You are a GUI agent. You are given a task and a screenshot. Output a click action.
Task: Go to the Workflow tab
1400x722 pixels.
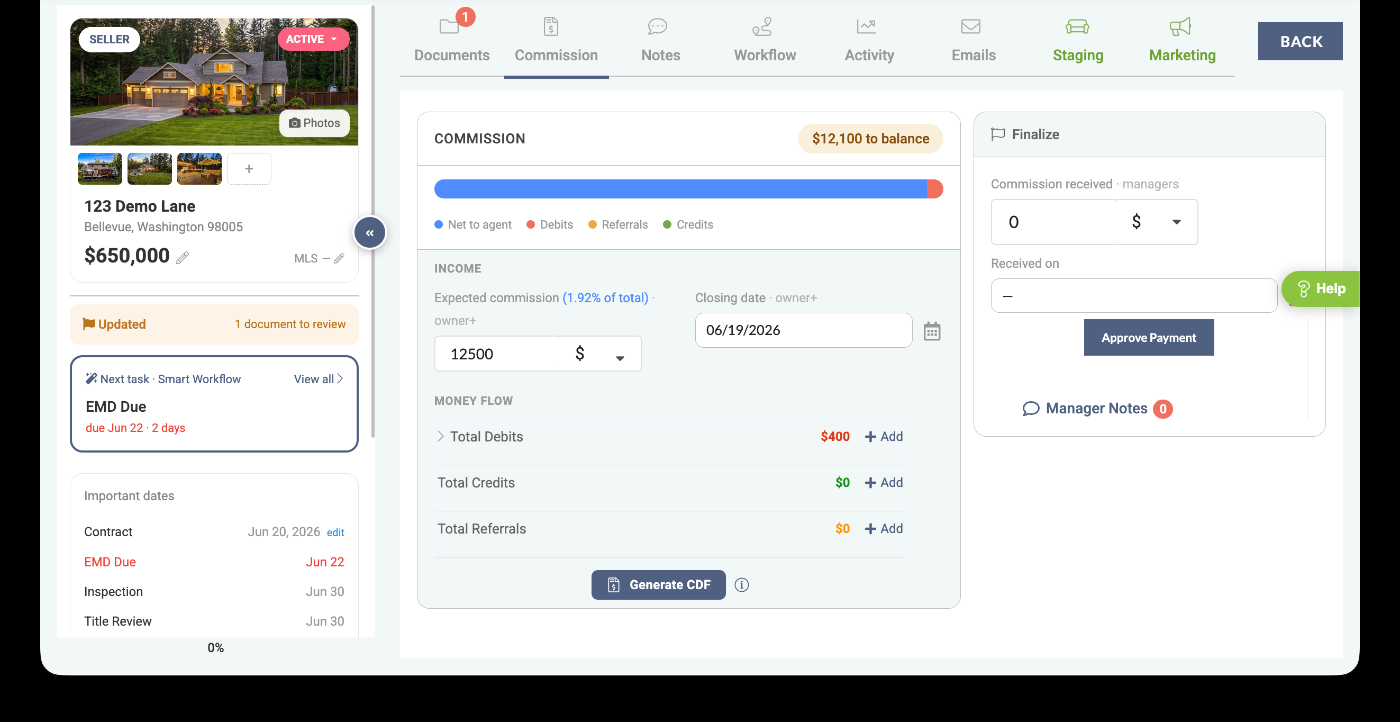(765, 40)
